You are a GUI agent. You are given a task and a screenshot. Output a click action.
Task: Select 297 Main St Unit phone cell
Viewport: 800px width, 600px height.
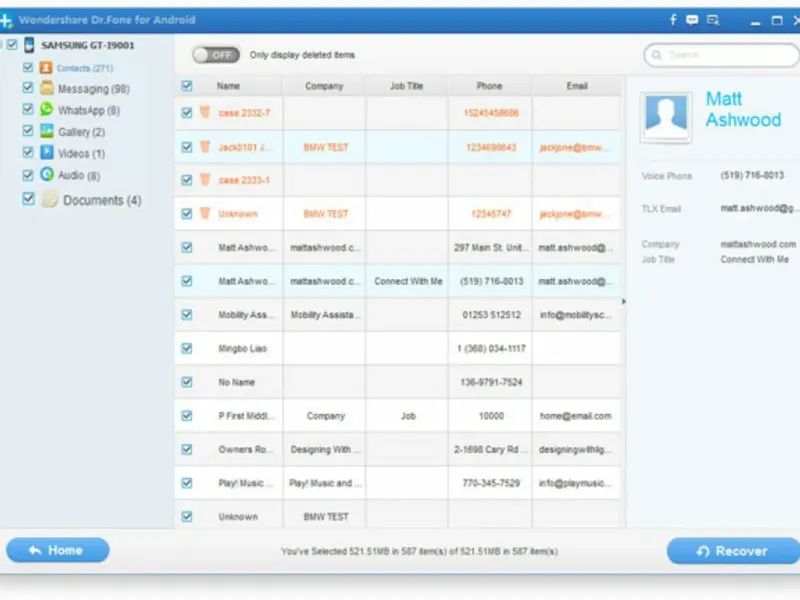[x=489, y=247]
